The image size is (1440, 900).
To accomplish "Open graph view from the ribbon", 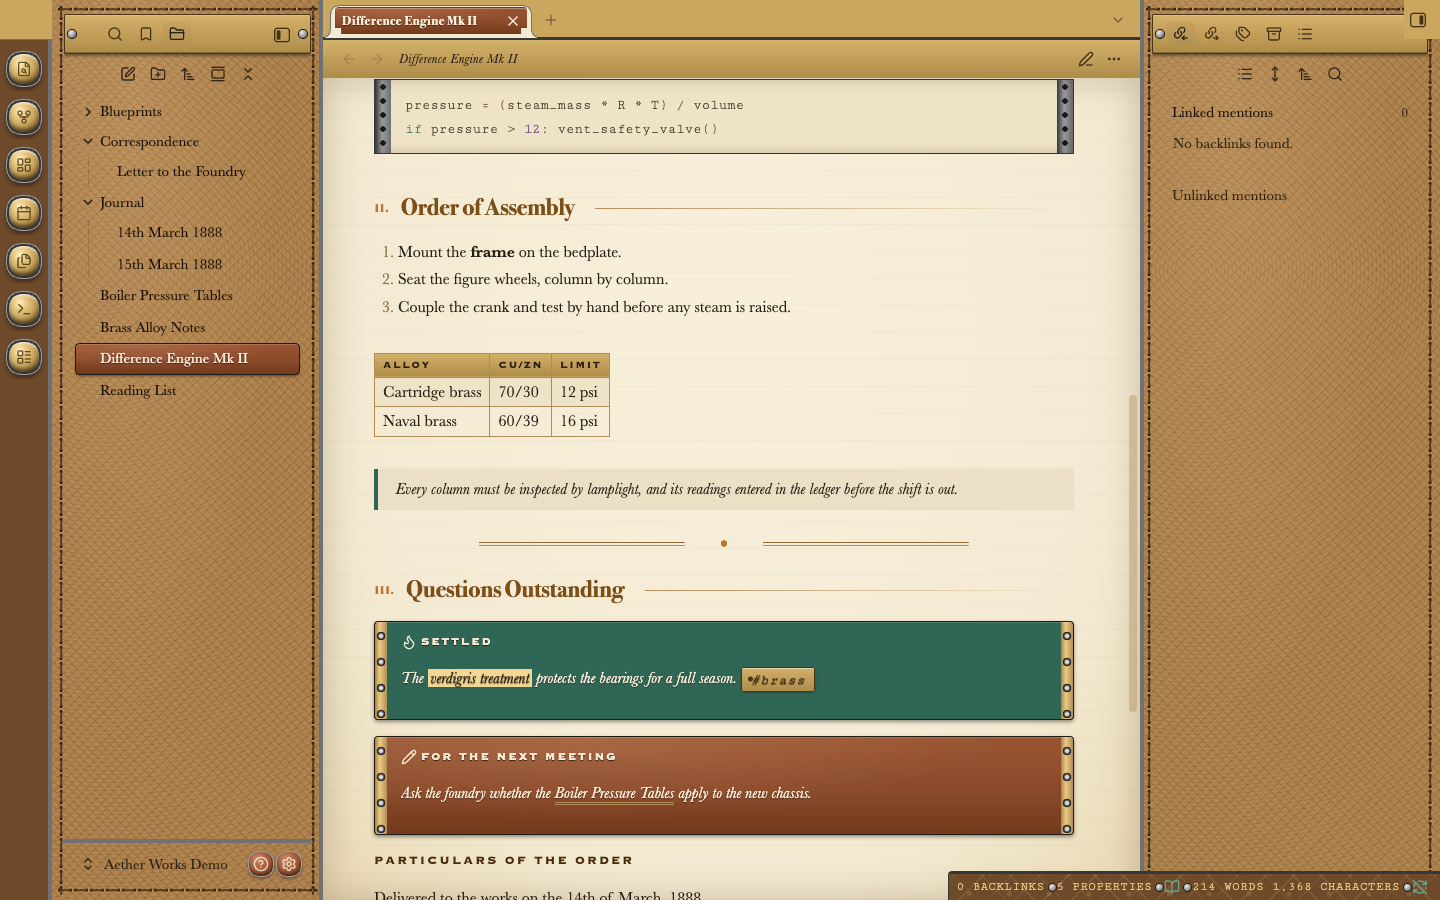I will click(24, 117).
